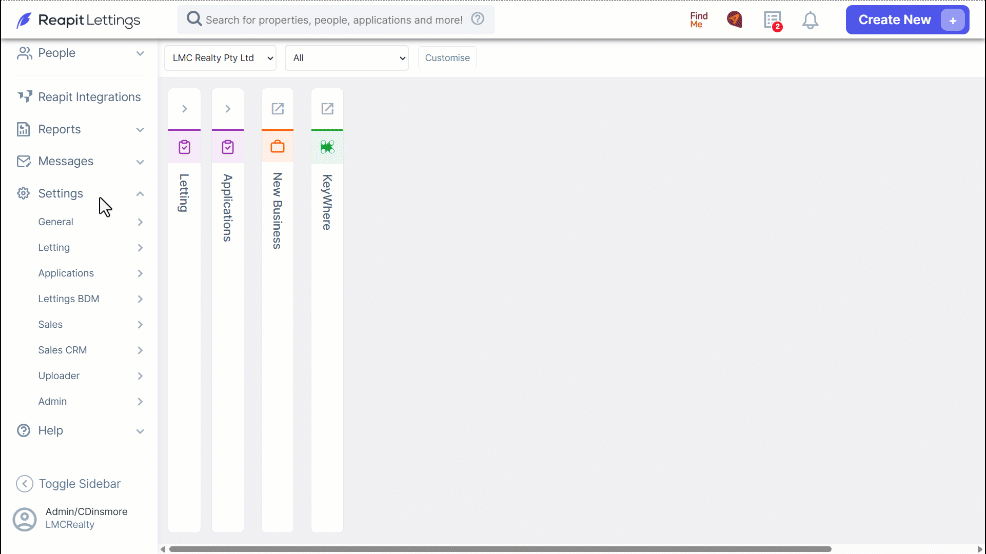Image resolution: width=986 pixels, height=554 pixels.
Task: Expand the Sales CRM chevron
Action: pyautogui.click(x=140, y=350)
